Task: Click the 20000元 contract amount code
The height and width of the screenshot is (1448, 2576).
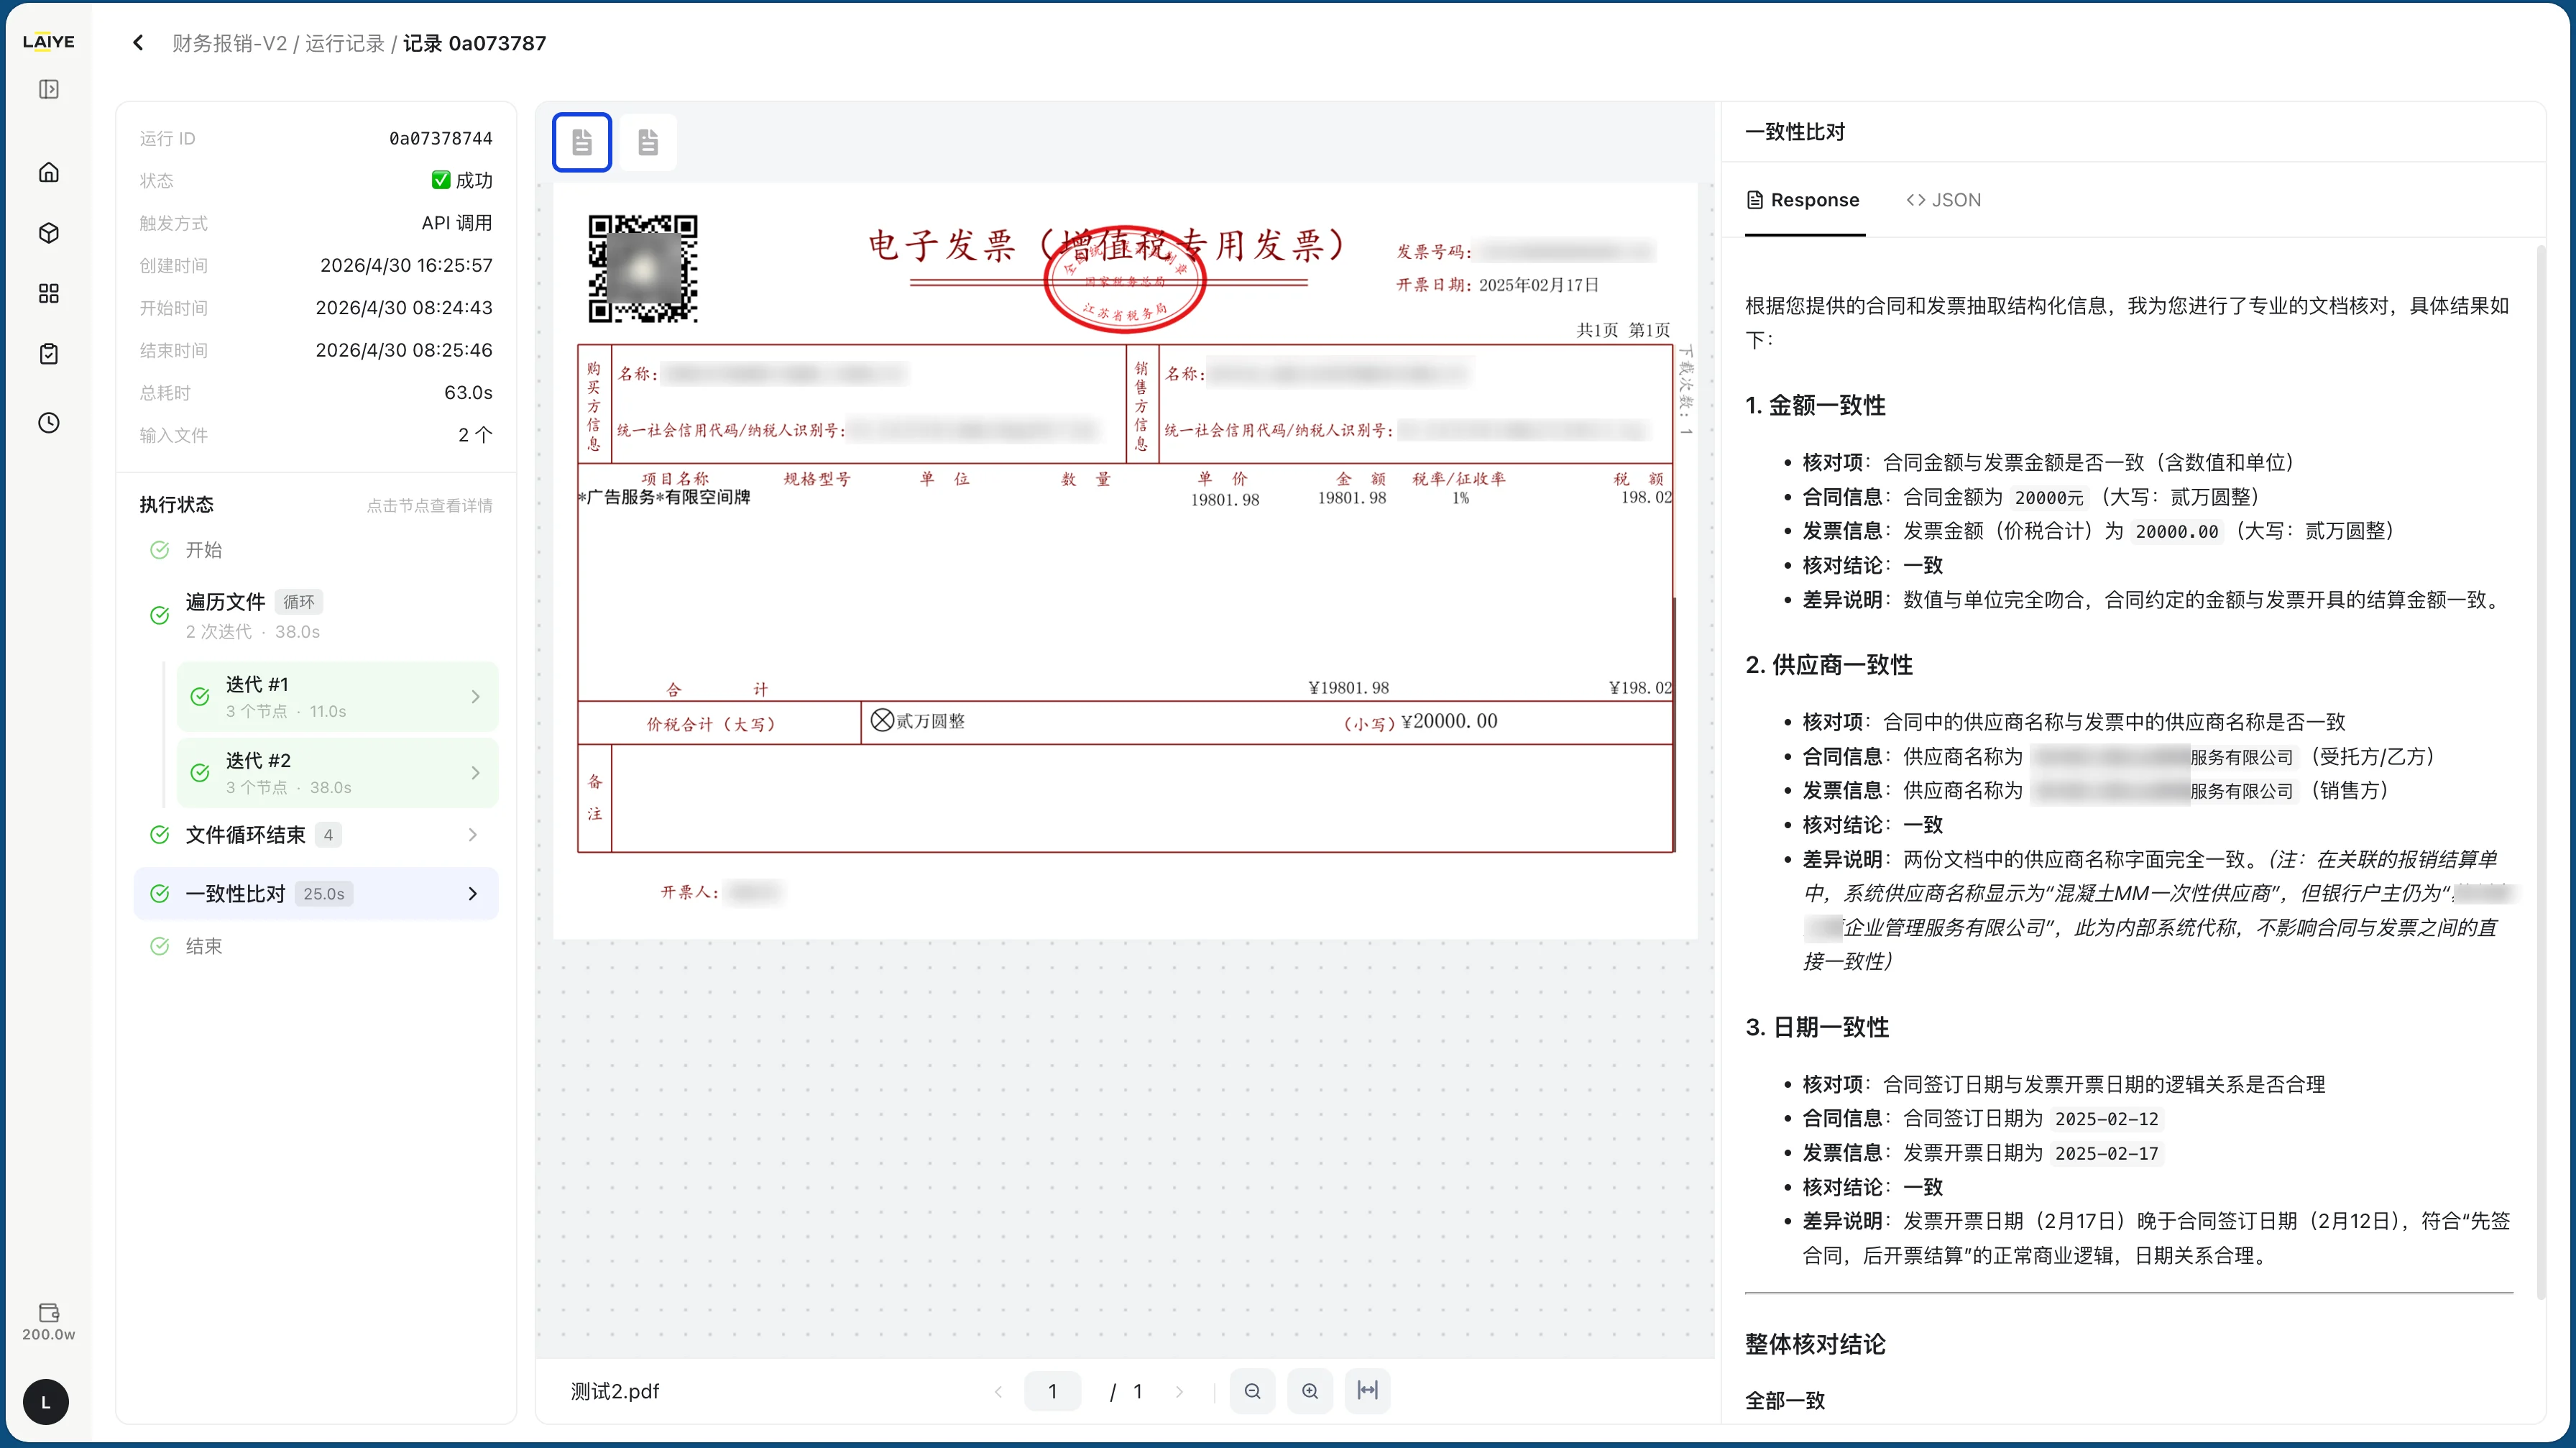Action: click(x=2049, y=497)
